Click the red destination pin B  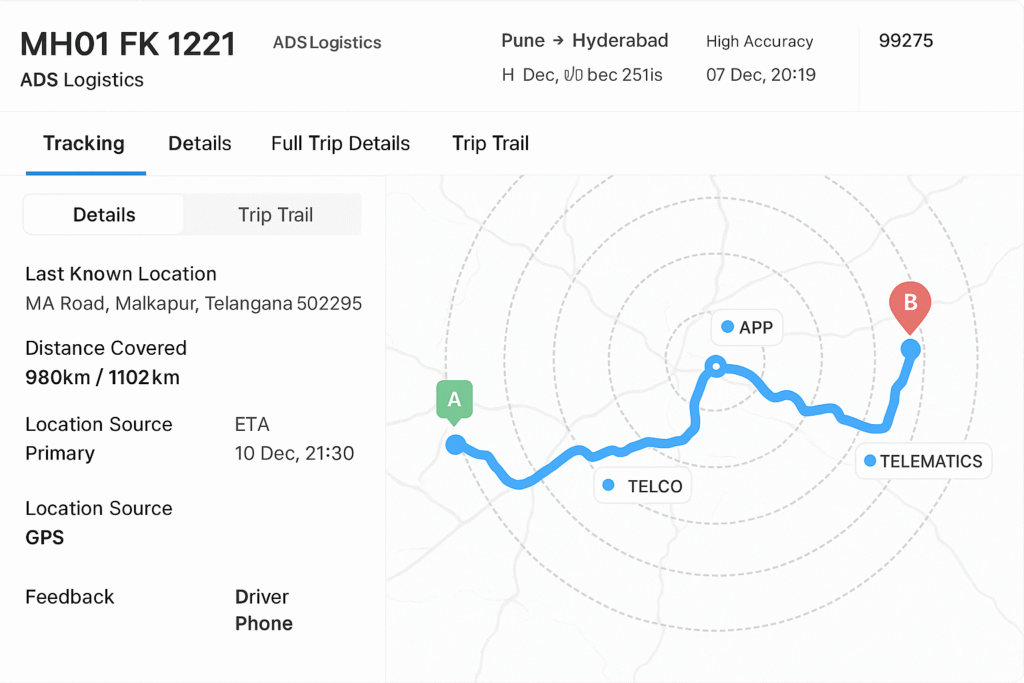910,306
